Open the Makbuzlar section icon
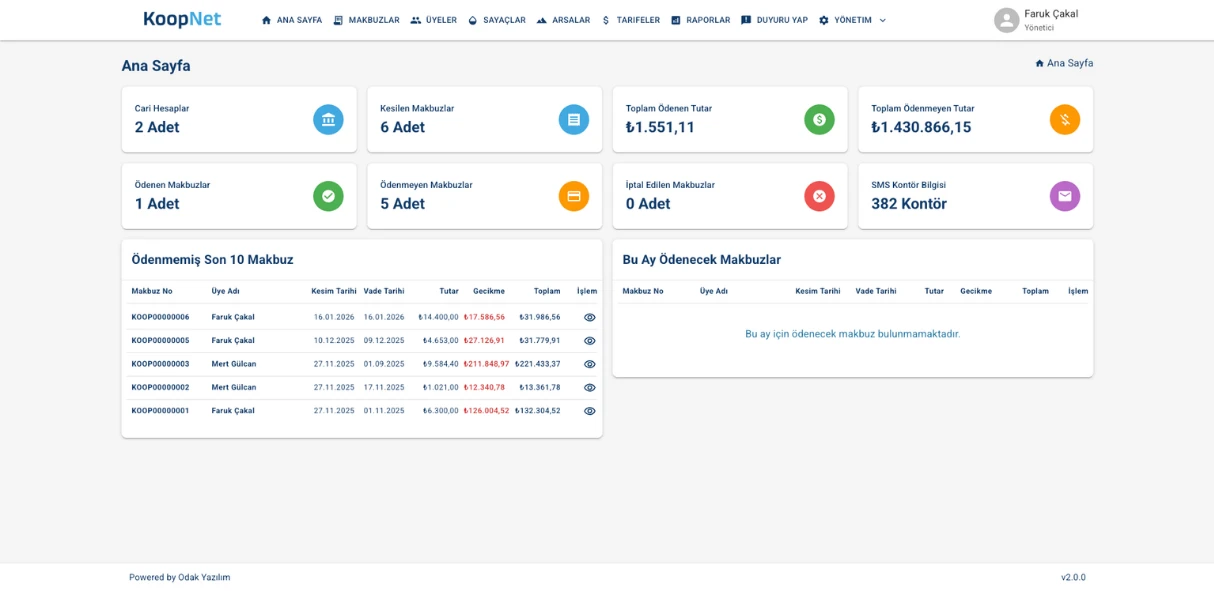Image resolution: width=1214 pixels, height=591 pixels. pyautogui.click(x=336, y=19)
